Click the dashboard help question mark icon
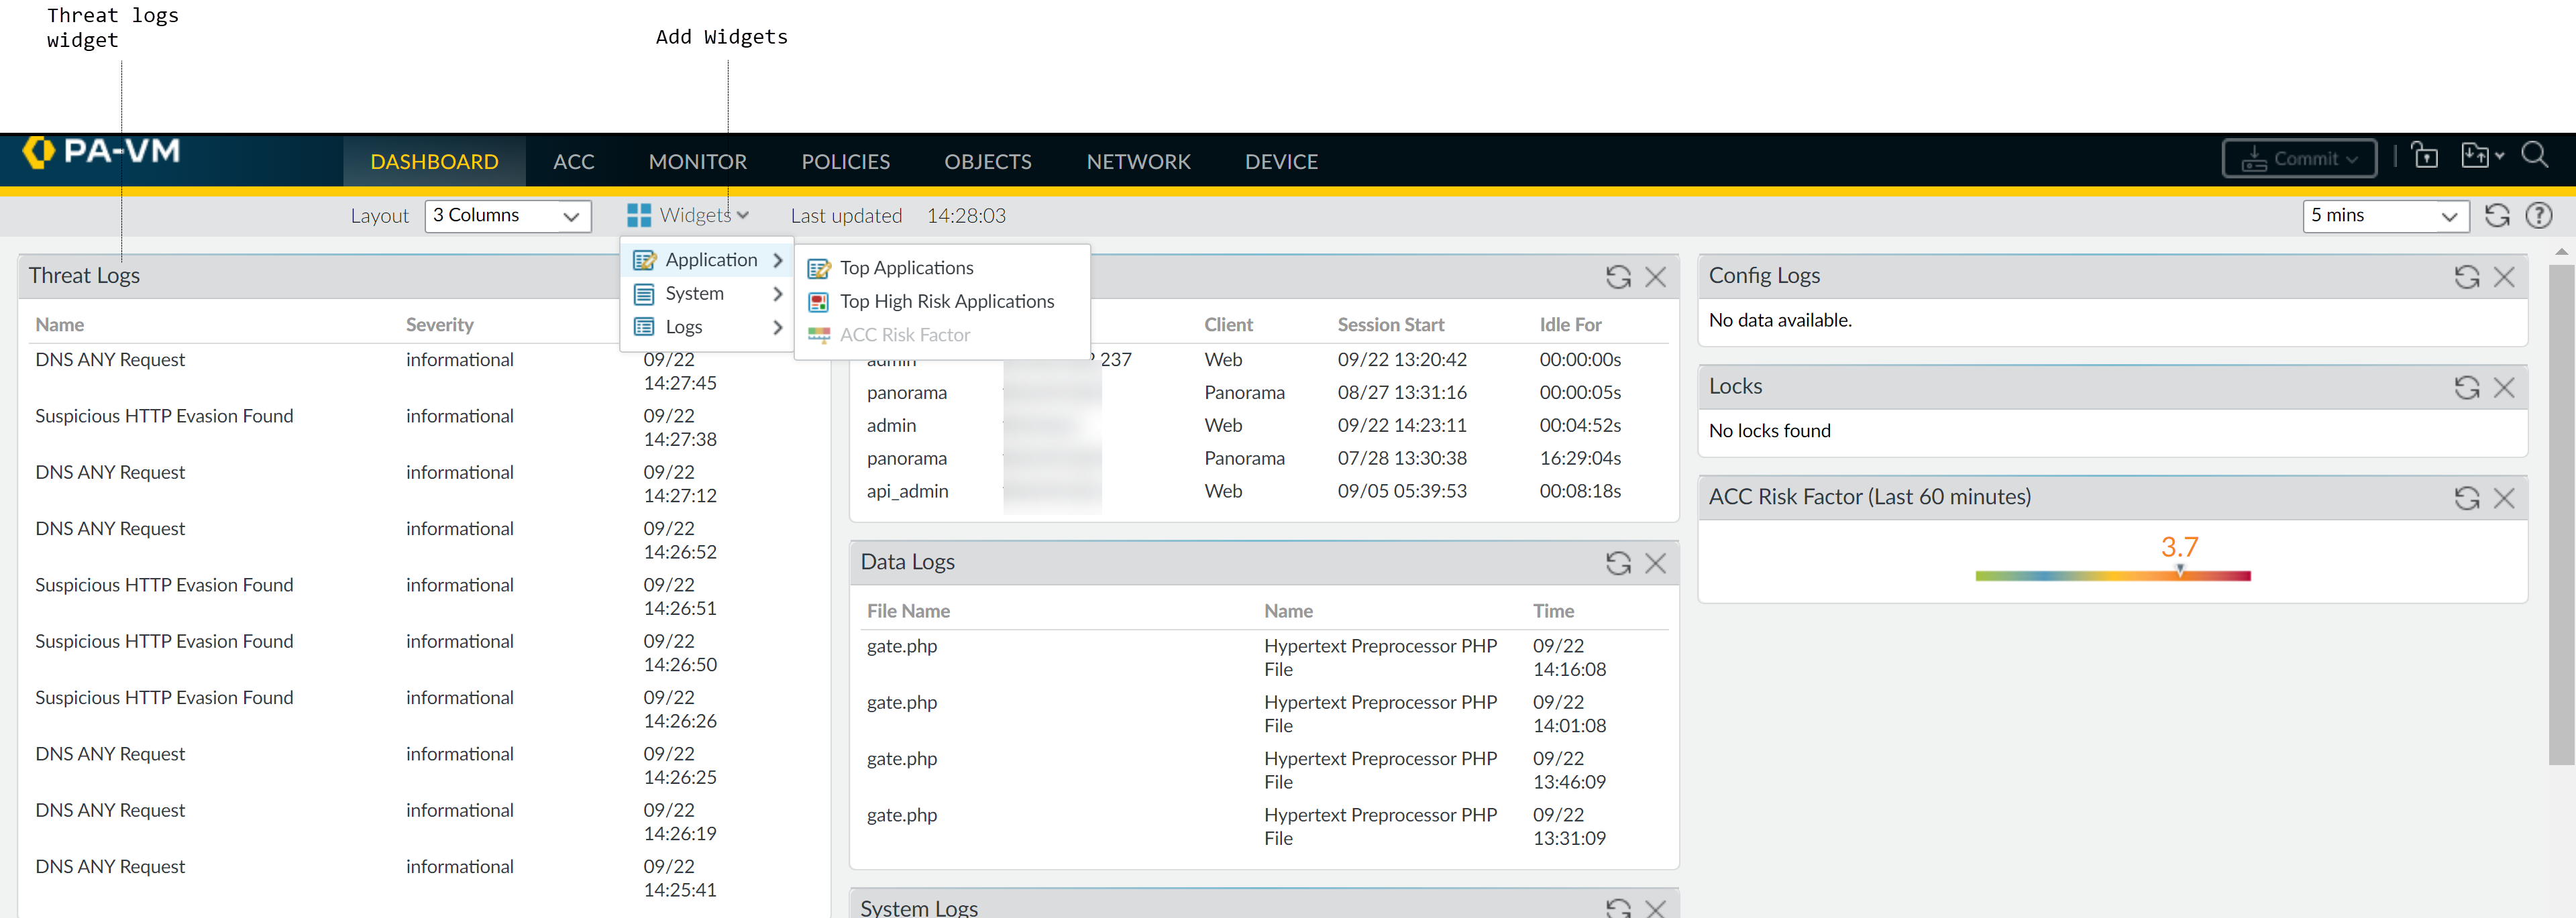This screenshot has width=2576, height=918. coord(2538,216)
